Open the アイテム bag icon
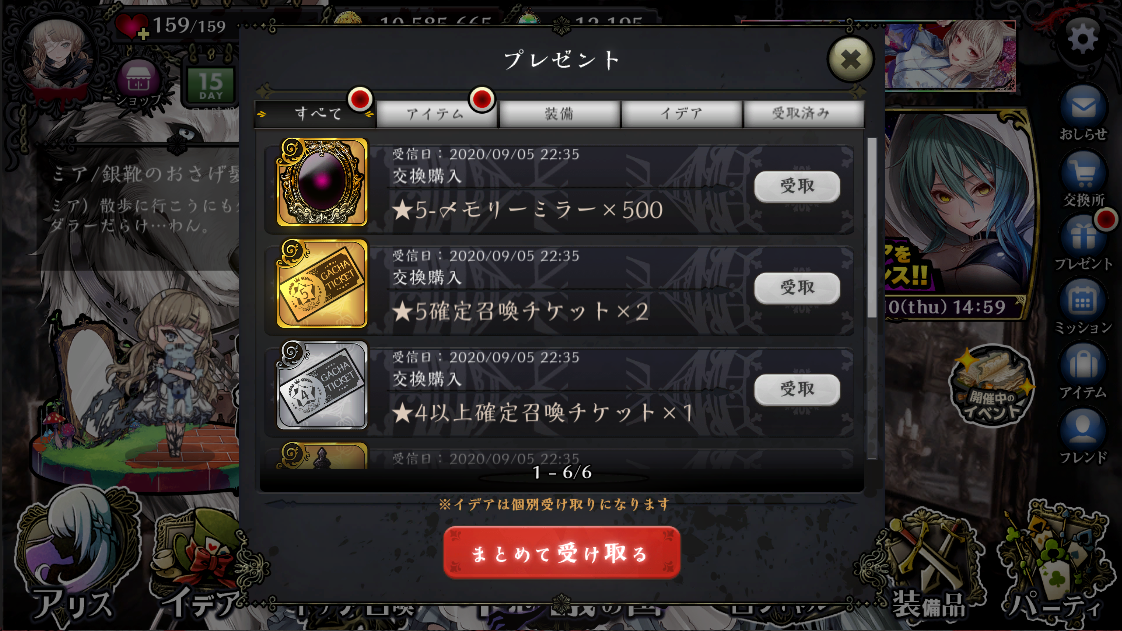The width and height of the screenshot is (1122, 631). [1083, 371]
